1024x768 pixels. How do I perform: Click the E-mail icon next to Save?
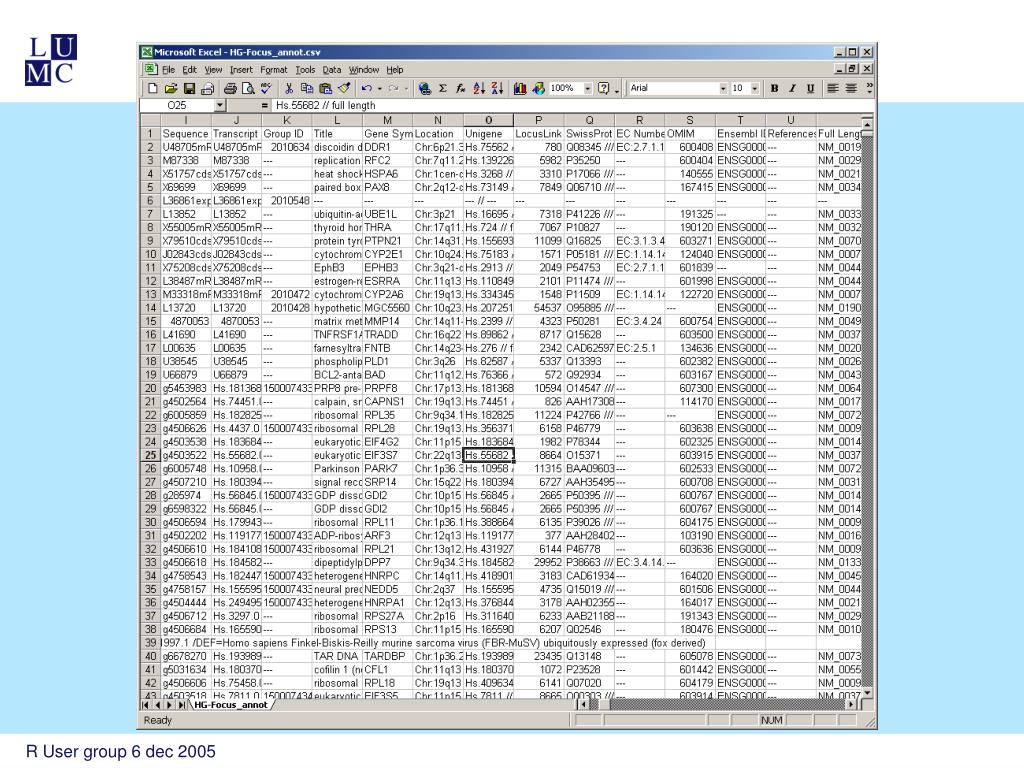207,88
